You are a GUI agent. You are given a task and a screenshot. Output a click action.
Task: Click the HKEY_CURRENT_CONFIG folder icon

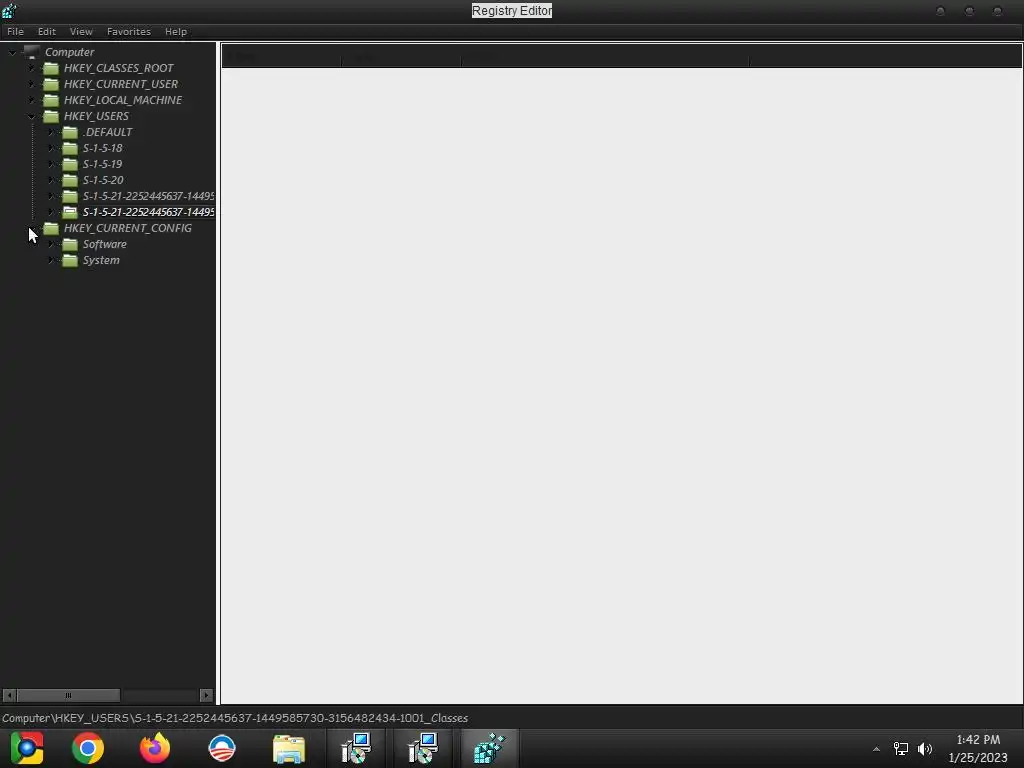(51, 228)
